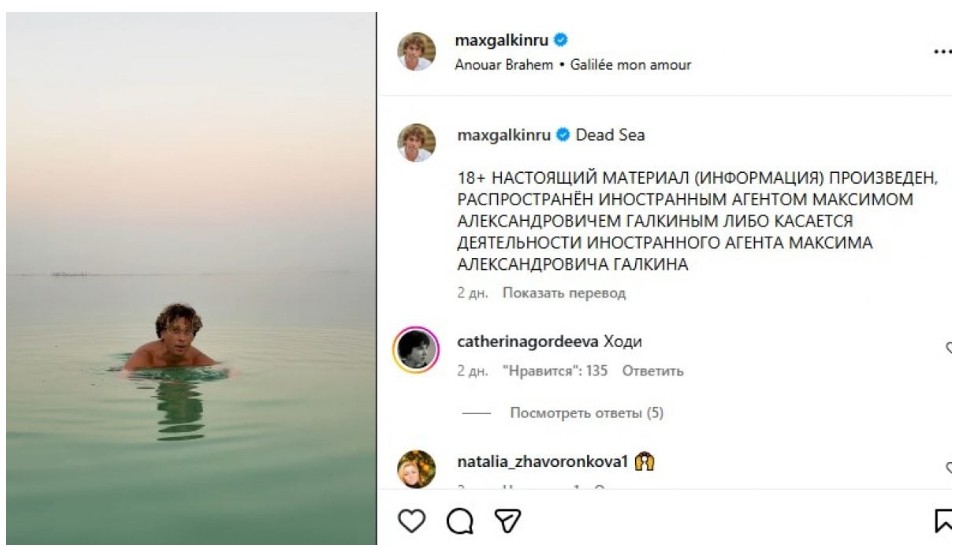Viewport: 958px width, 547px height.
Task: Click the verified badge in post header
Action: click(562, 41)
